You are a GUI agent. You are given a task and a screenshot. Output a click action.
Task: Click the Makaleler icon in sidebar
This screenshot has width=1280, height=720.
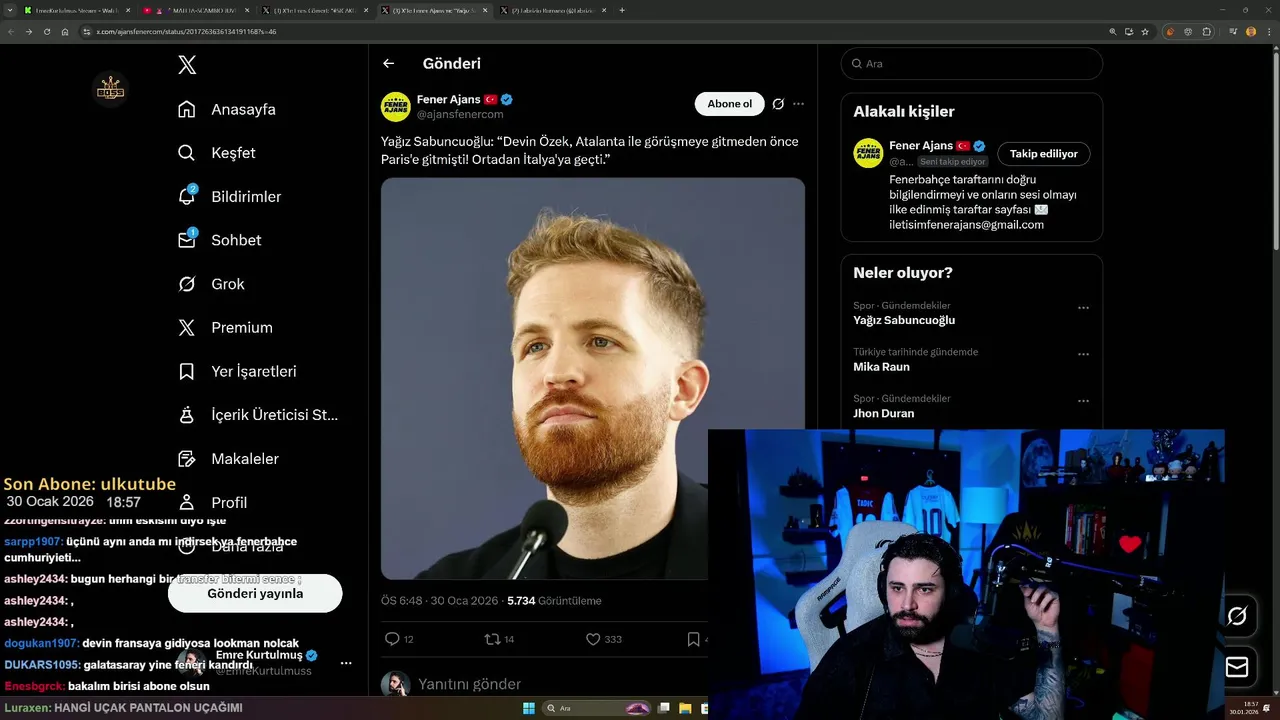187,459
